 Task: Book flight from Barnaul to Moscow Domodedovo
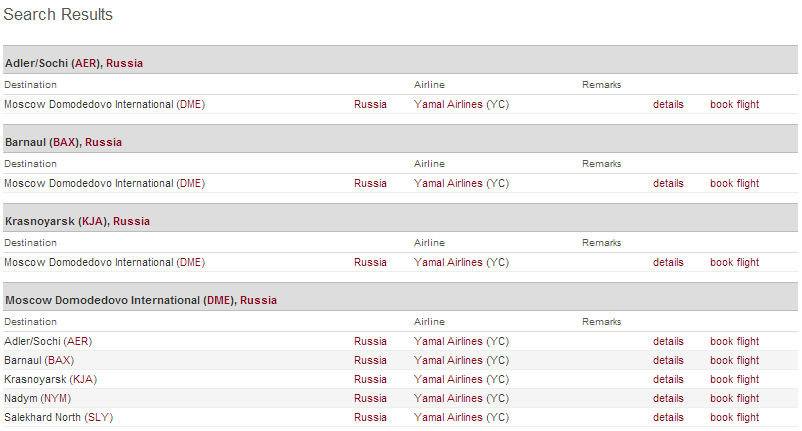(734, 183)
